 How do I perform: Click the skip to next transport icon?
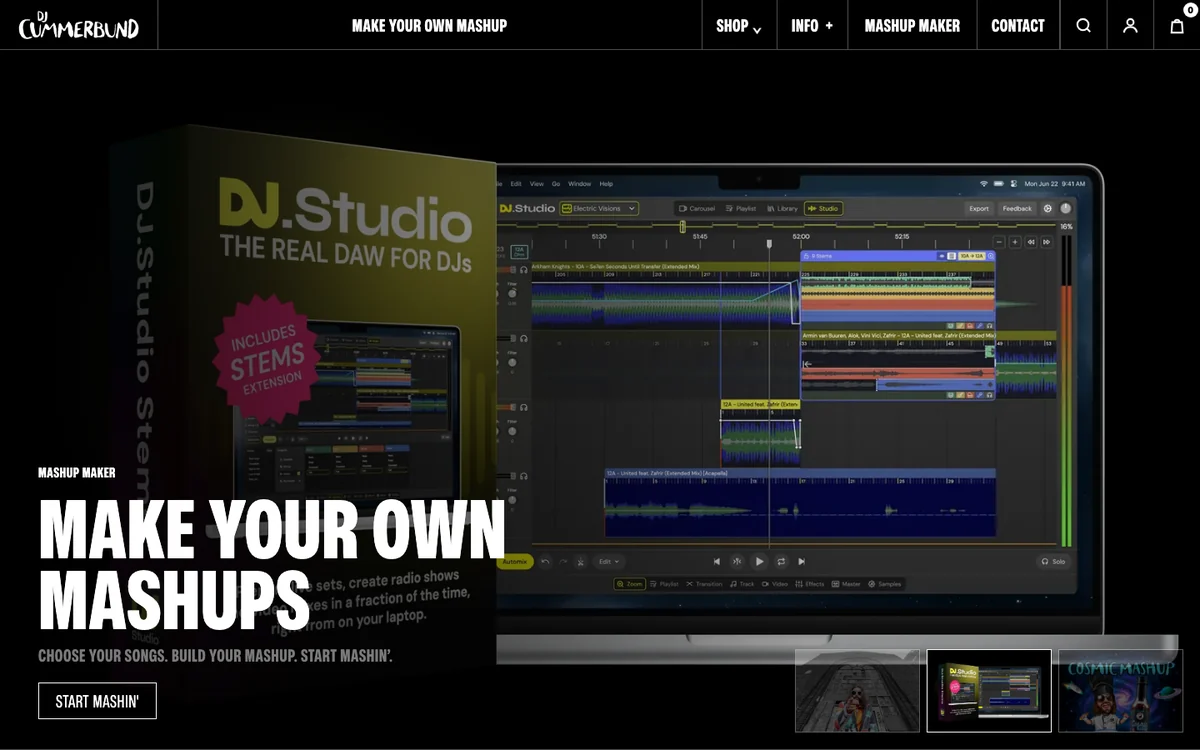click(x=802, y=562)
